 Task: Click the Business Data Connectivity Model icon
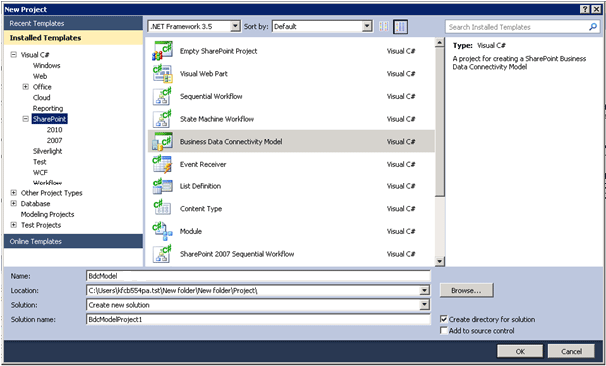coord(162,141)
